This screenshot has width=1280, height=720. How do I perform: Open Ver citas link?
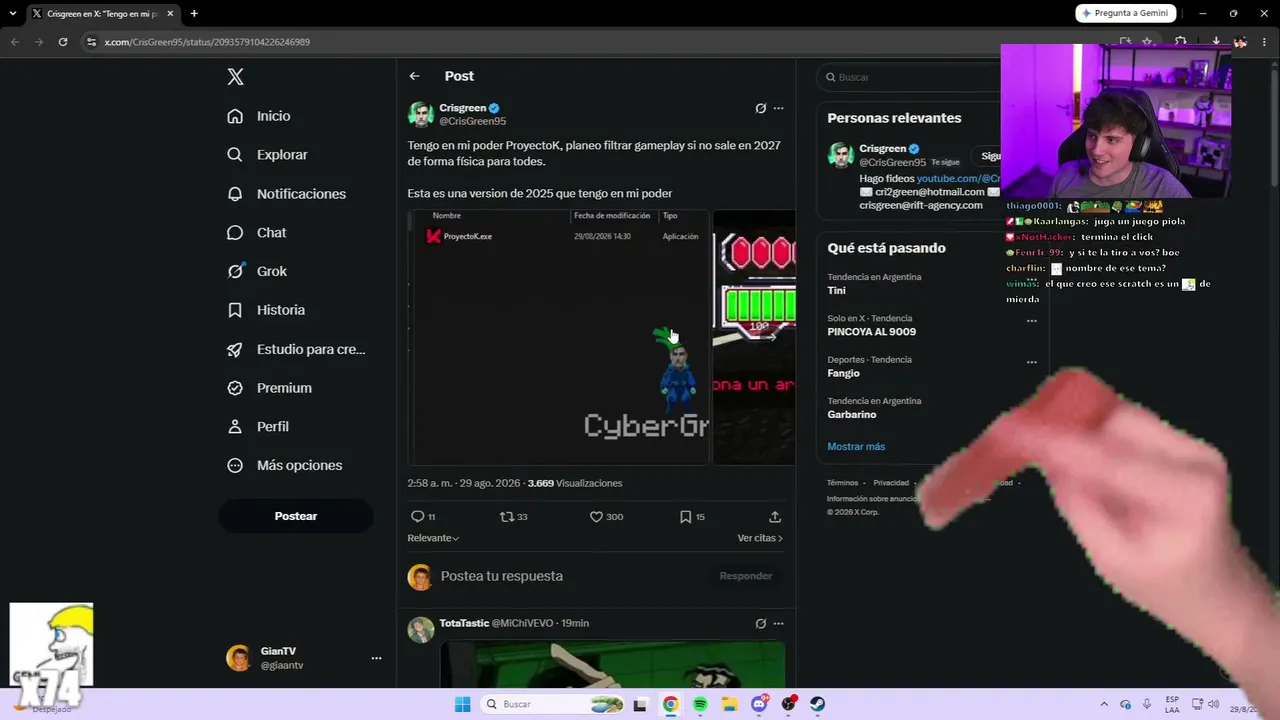(760, 538)
